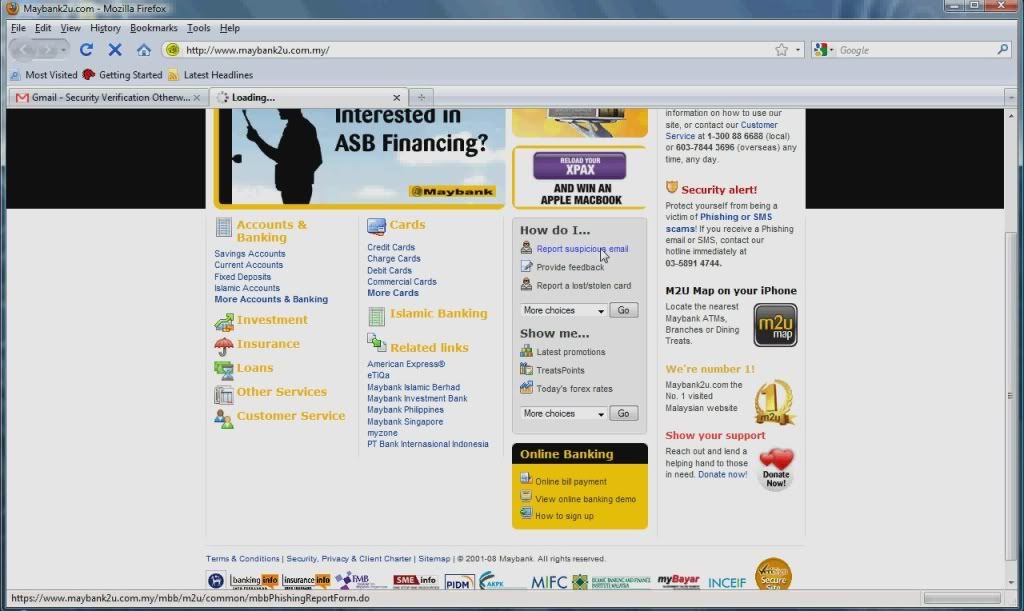Click the Online bill payment icon

(526, 478)
